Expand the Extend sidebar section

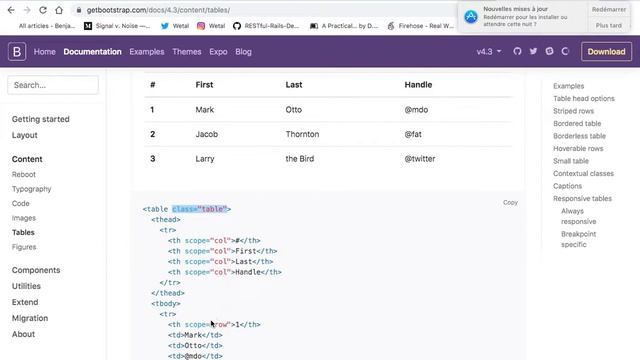(25, 302)
